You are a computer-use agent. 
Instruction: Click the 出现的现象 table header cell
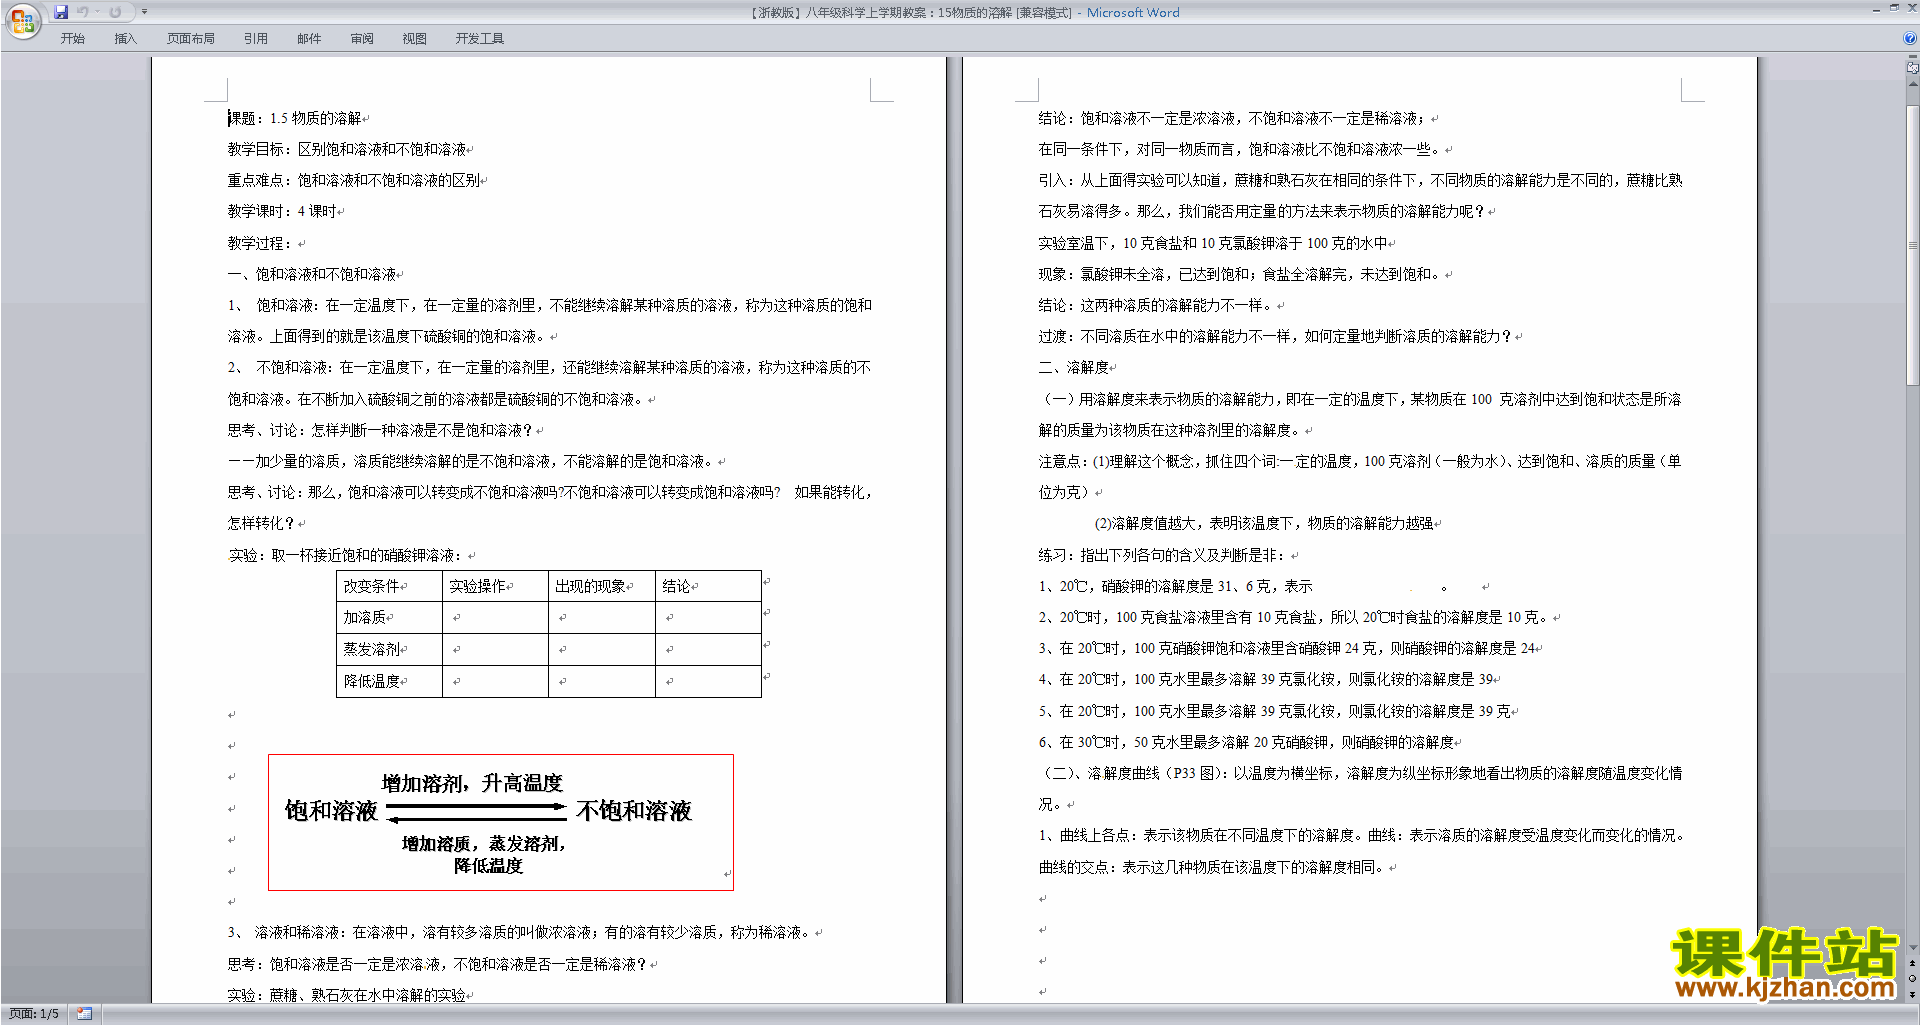pos(602,586)
